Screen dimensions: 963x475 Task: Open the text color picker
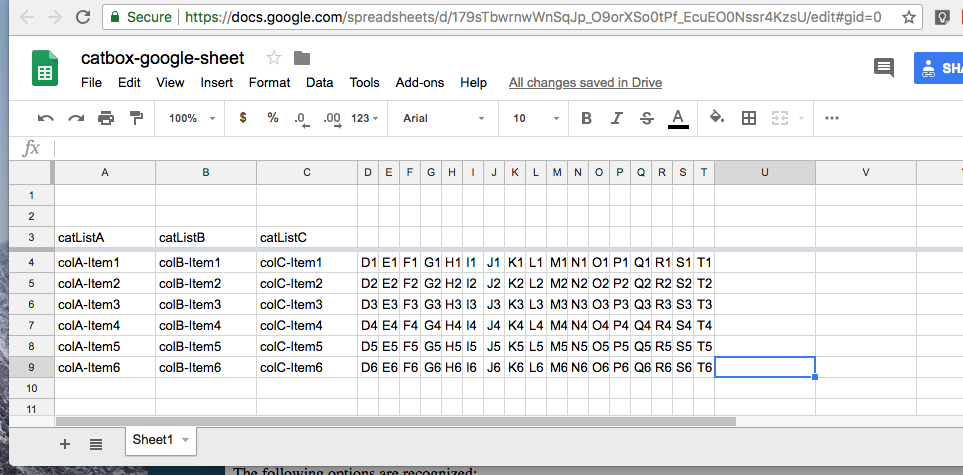[x=678, y=119]
